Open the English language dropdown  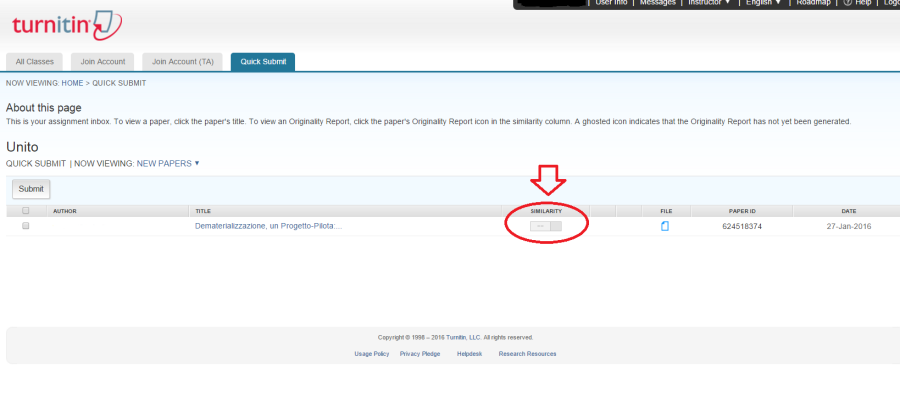coord(763,3)
